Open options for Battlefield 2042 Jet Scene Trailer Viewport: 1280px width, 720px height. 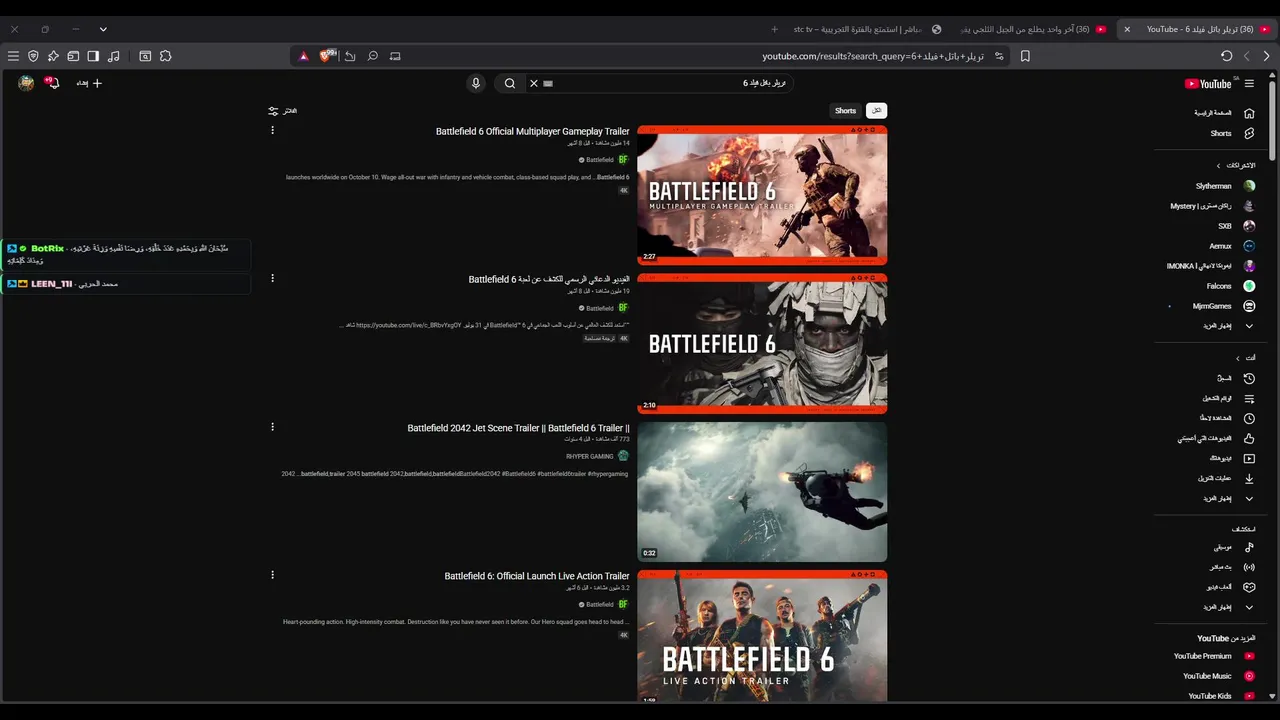[272, 427]
